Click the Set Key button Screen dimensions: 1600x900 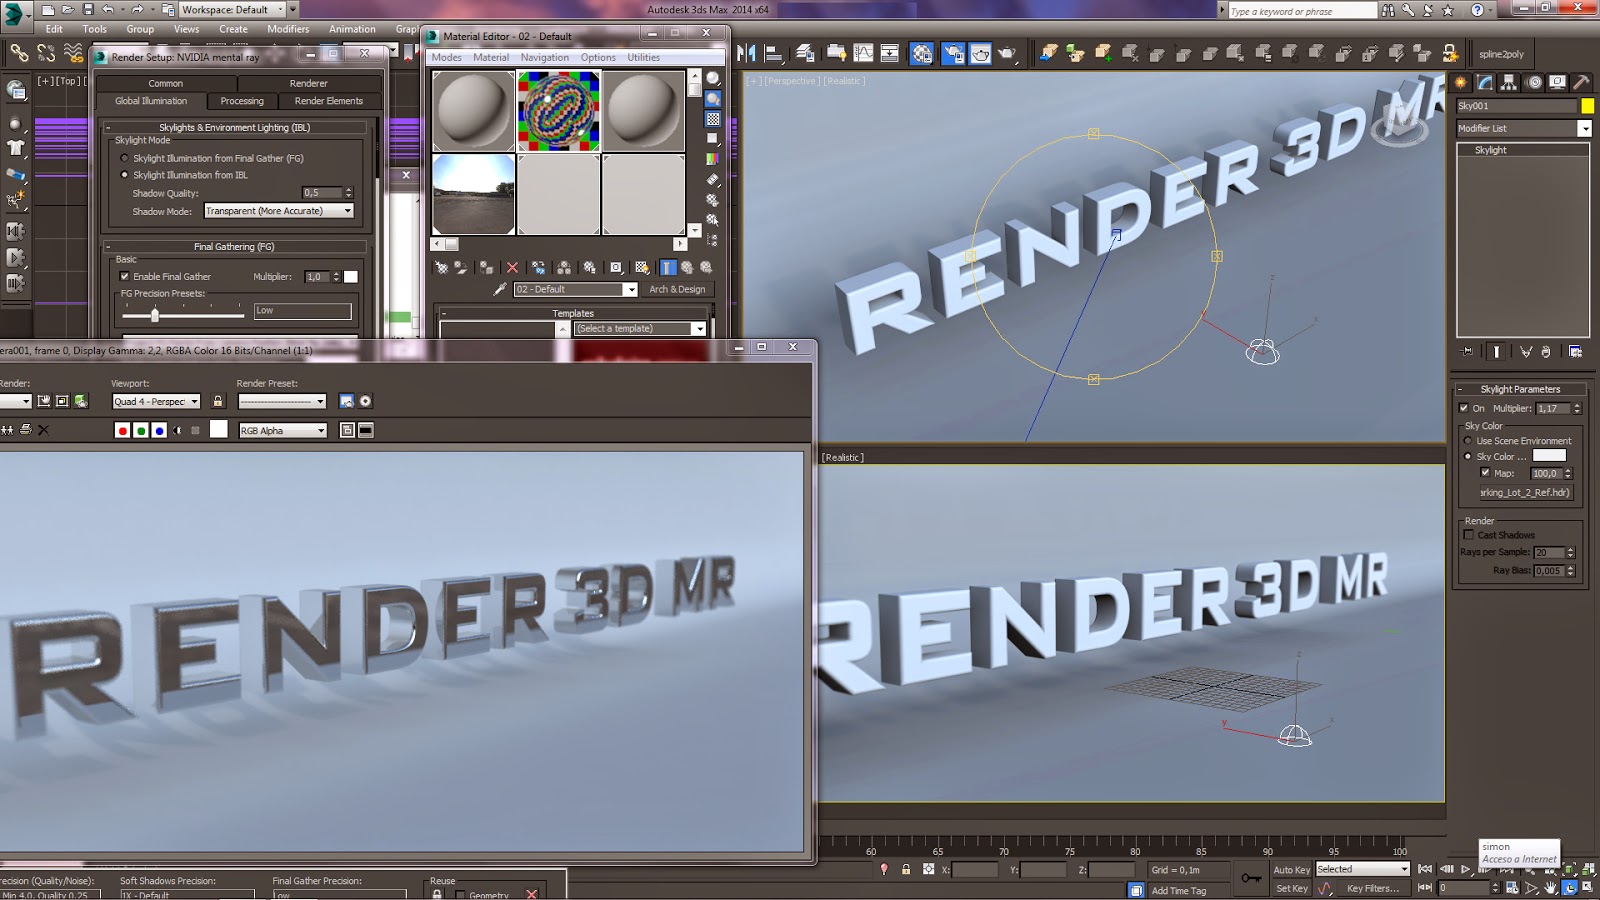1291,888
